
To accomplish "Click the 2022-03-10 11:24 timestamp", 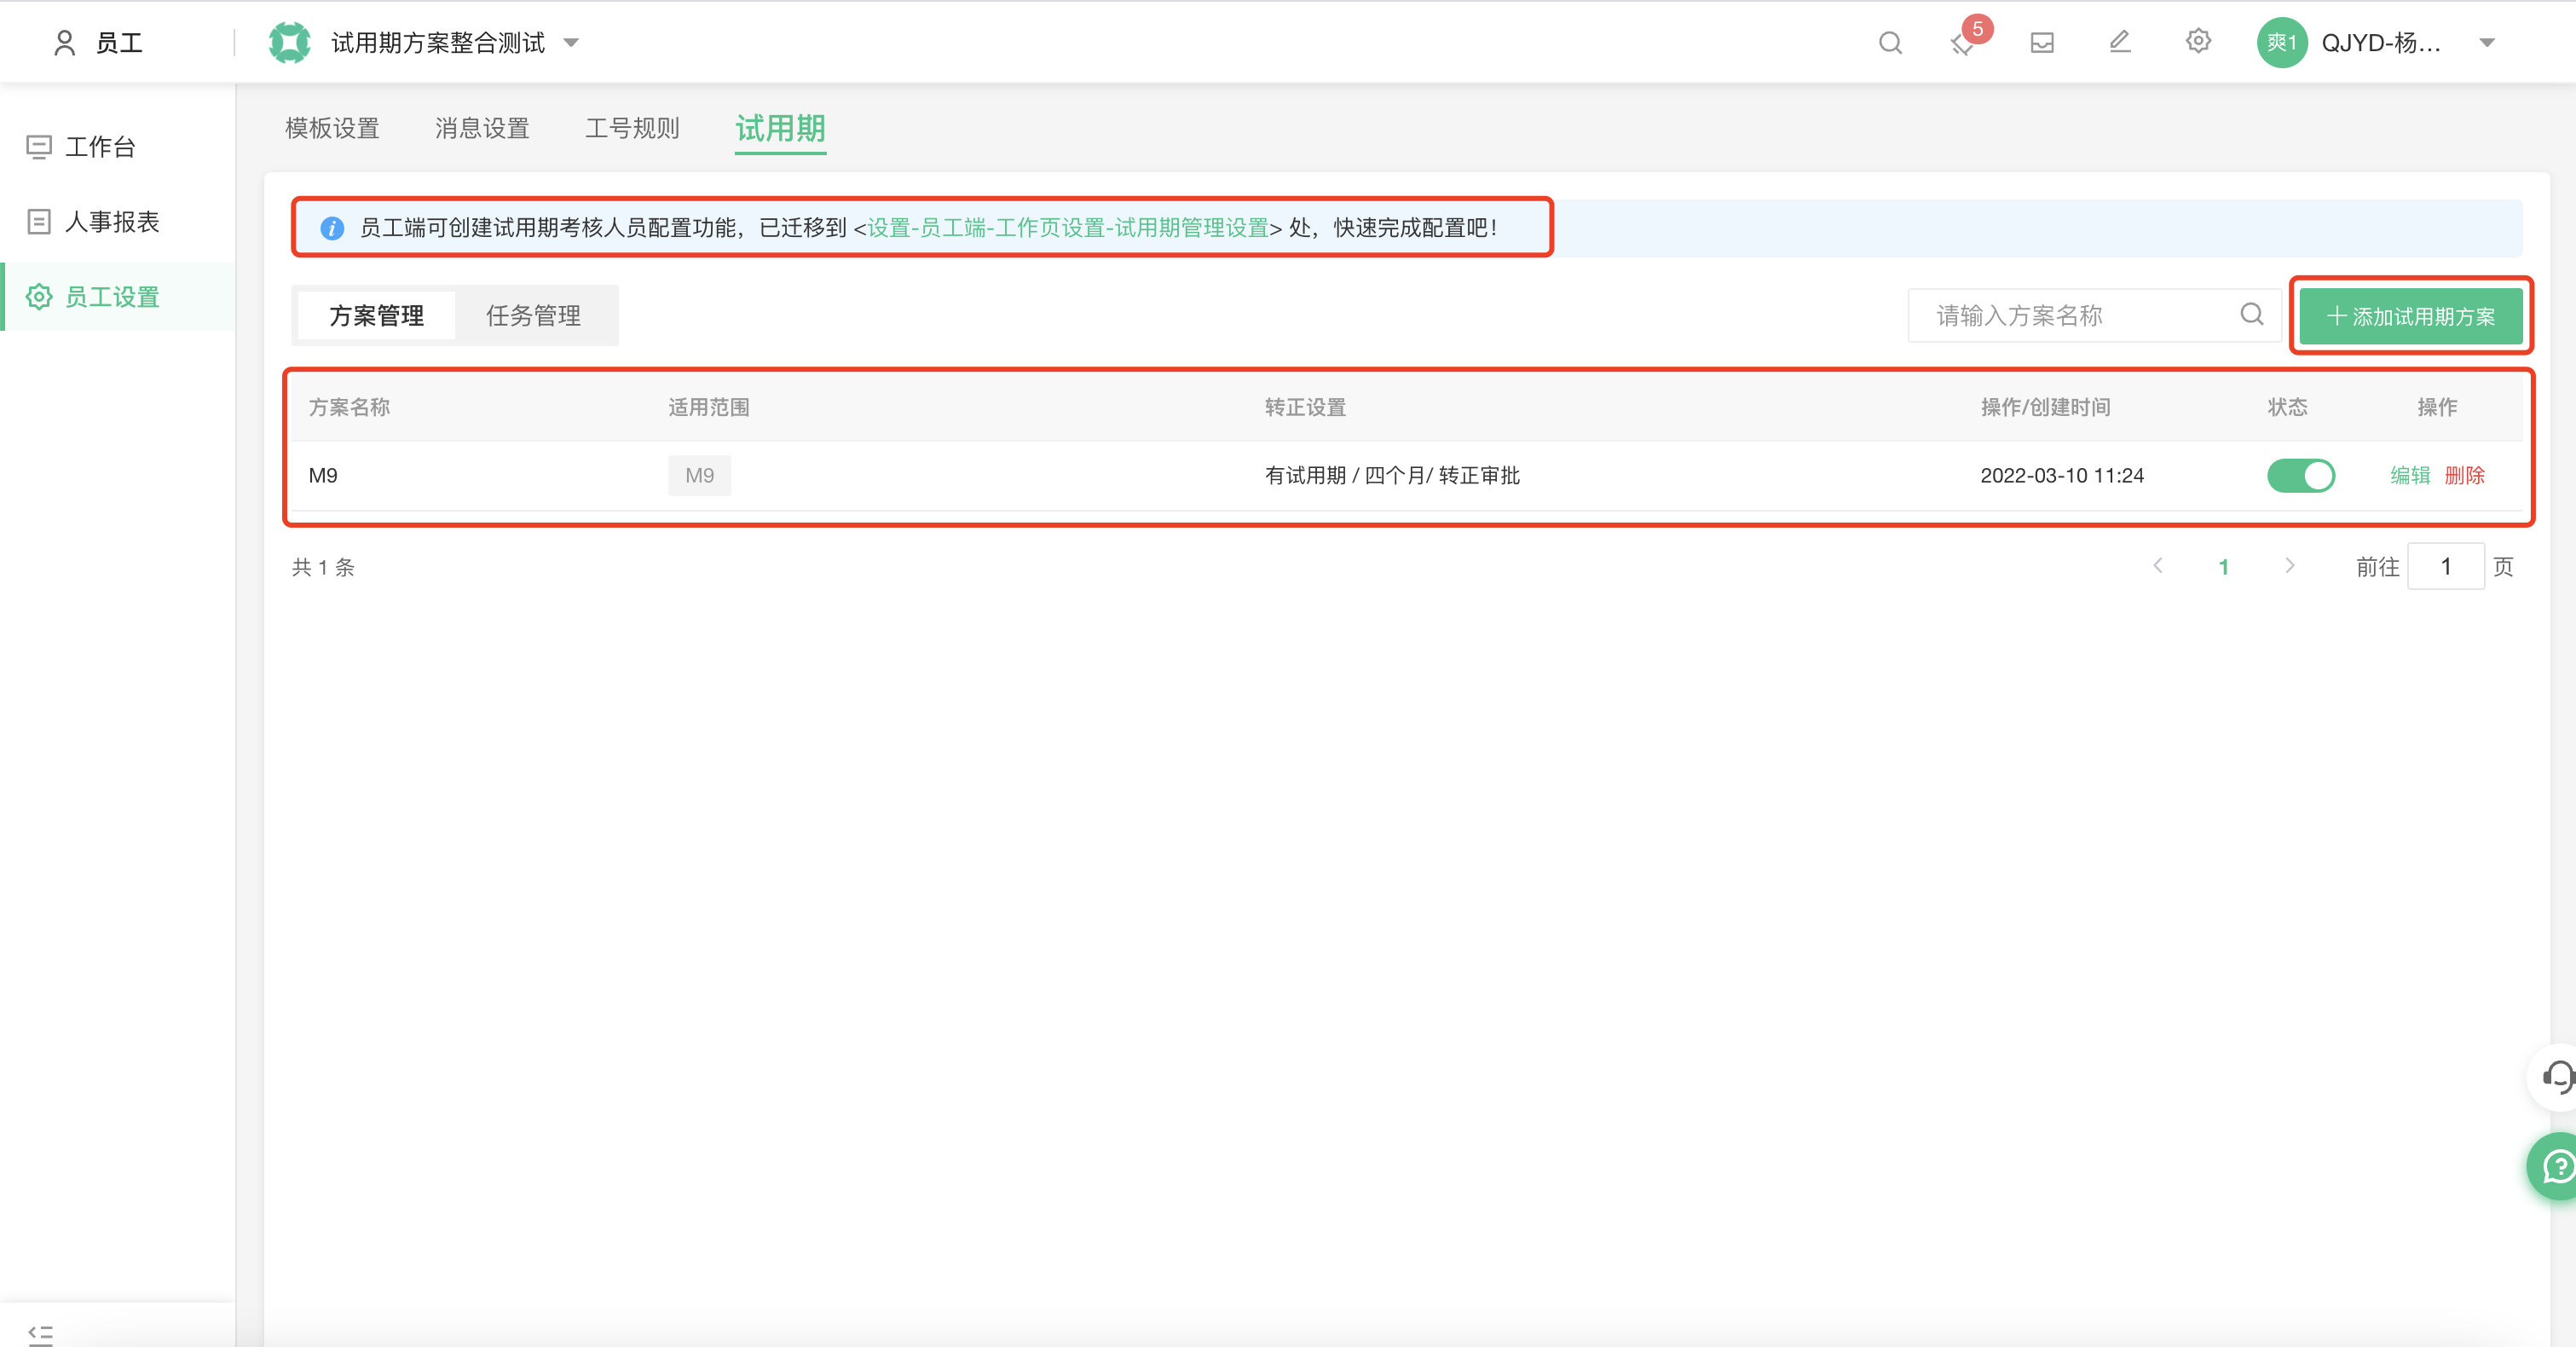I will coord(2062,476).
